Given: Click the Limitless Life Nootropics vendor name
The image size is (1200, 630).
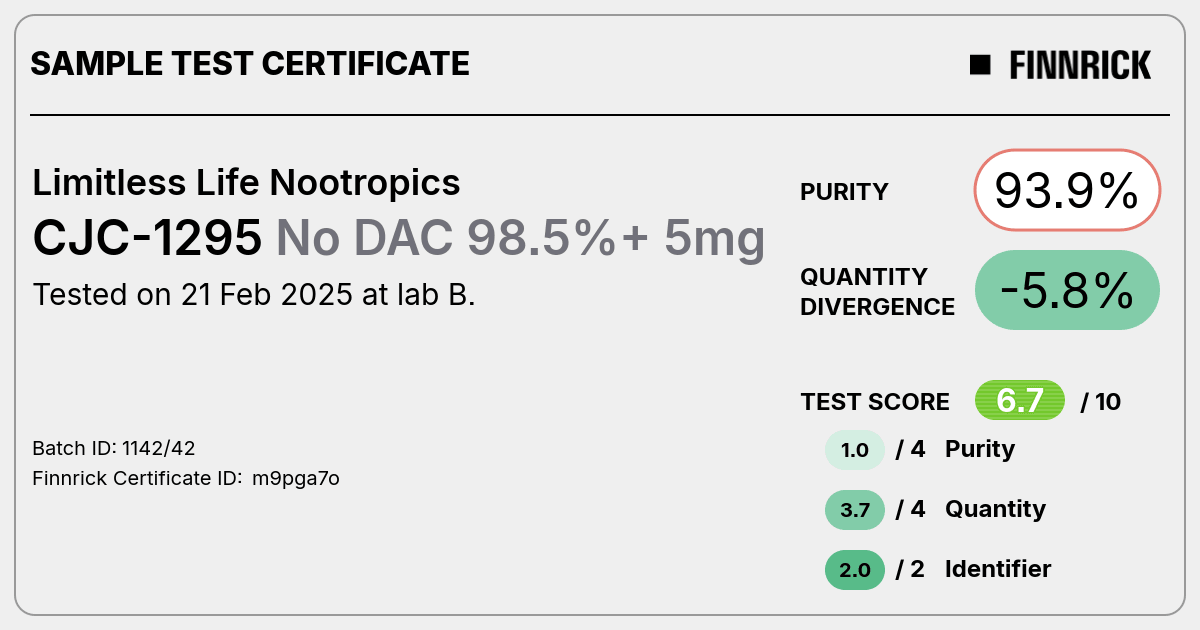Looking at the screenshot, I should click(246, 183).
